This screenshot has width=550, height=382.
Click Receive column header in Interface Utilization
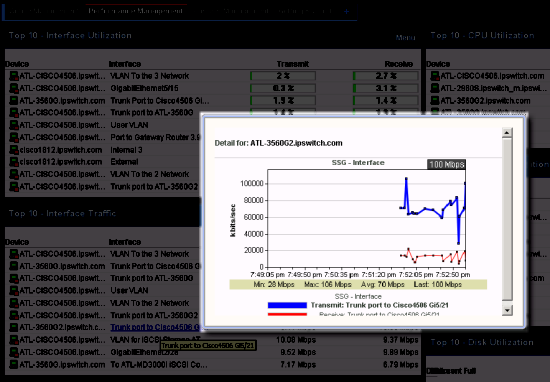[398, 64]
